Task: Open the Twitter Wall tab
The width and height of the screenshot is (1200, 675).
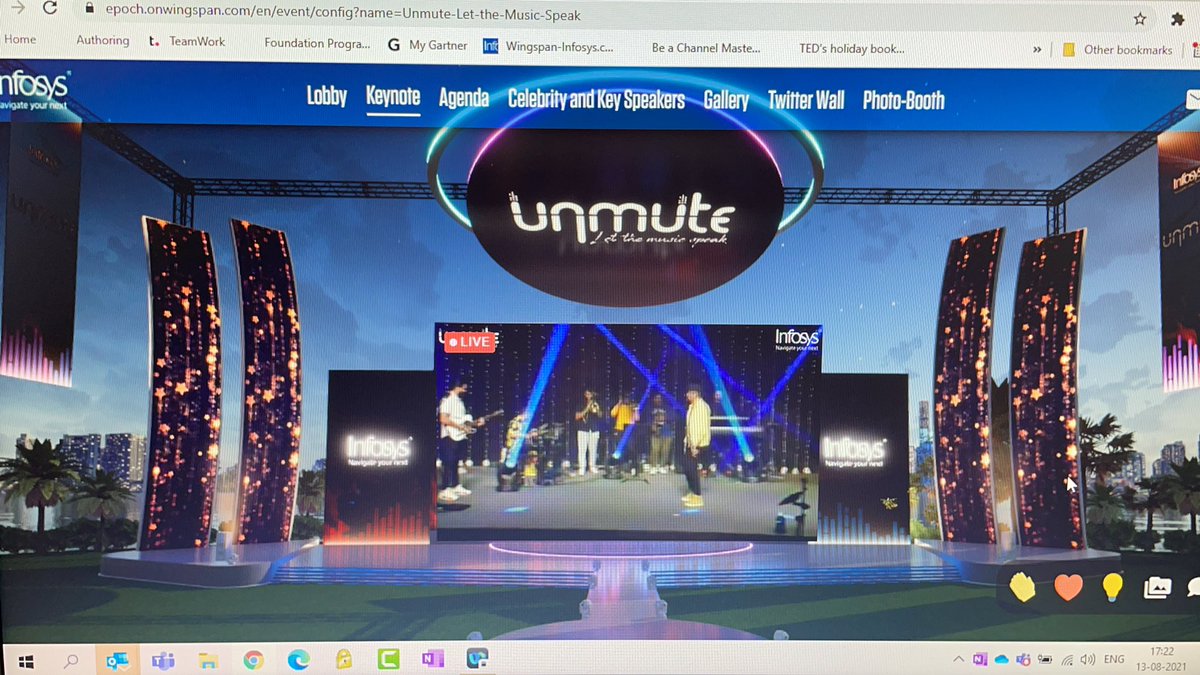Action: pyautogui.click(x=806, y=100)
